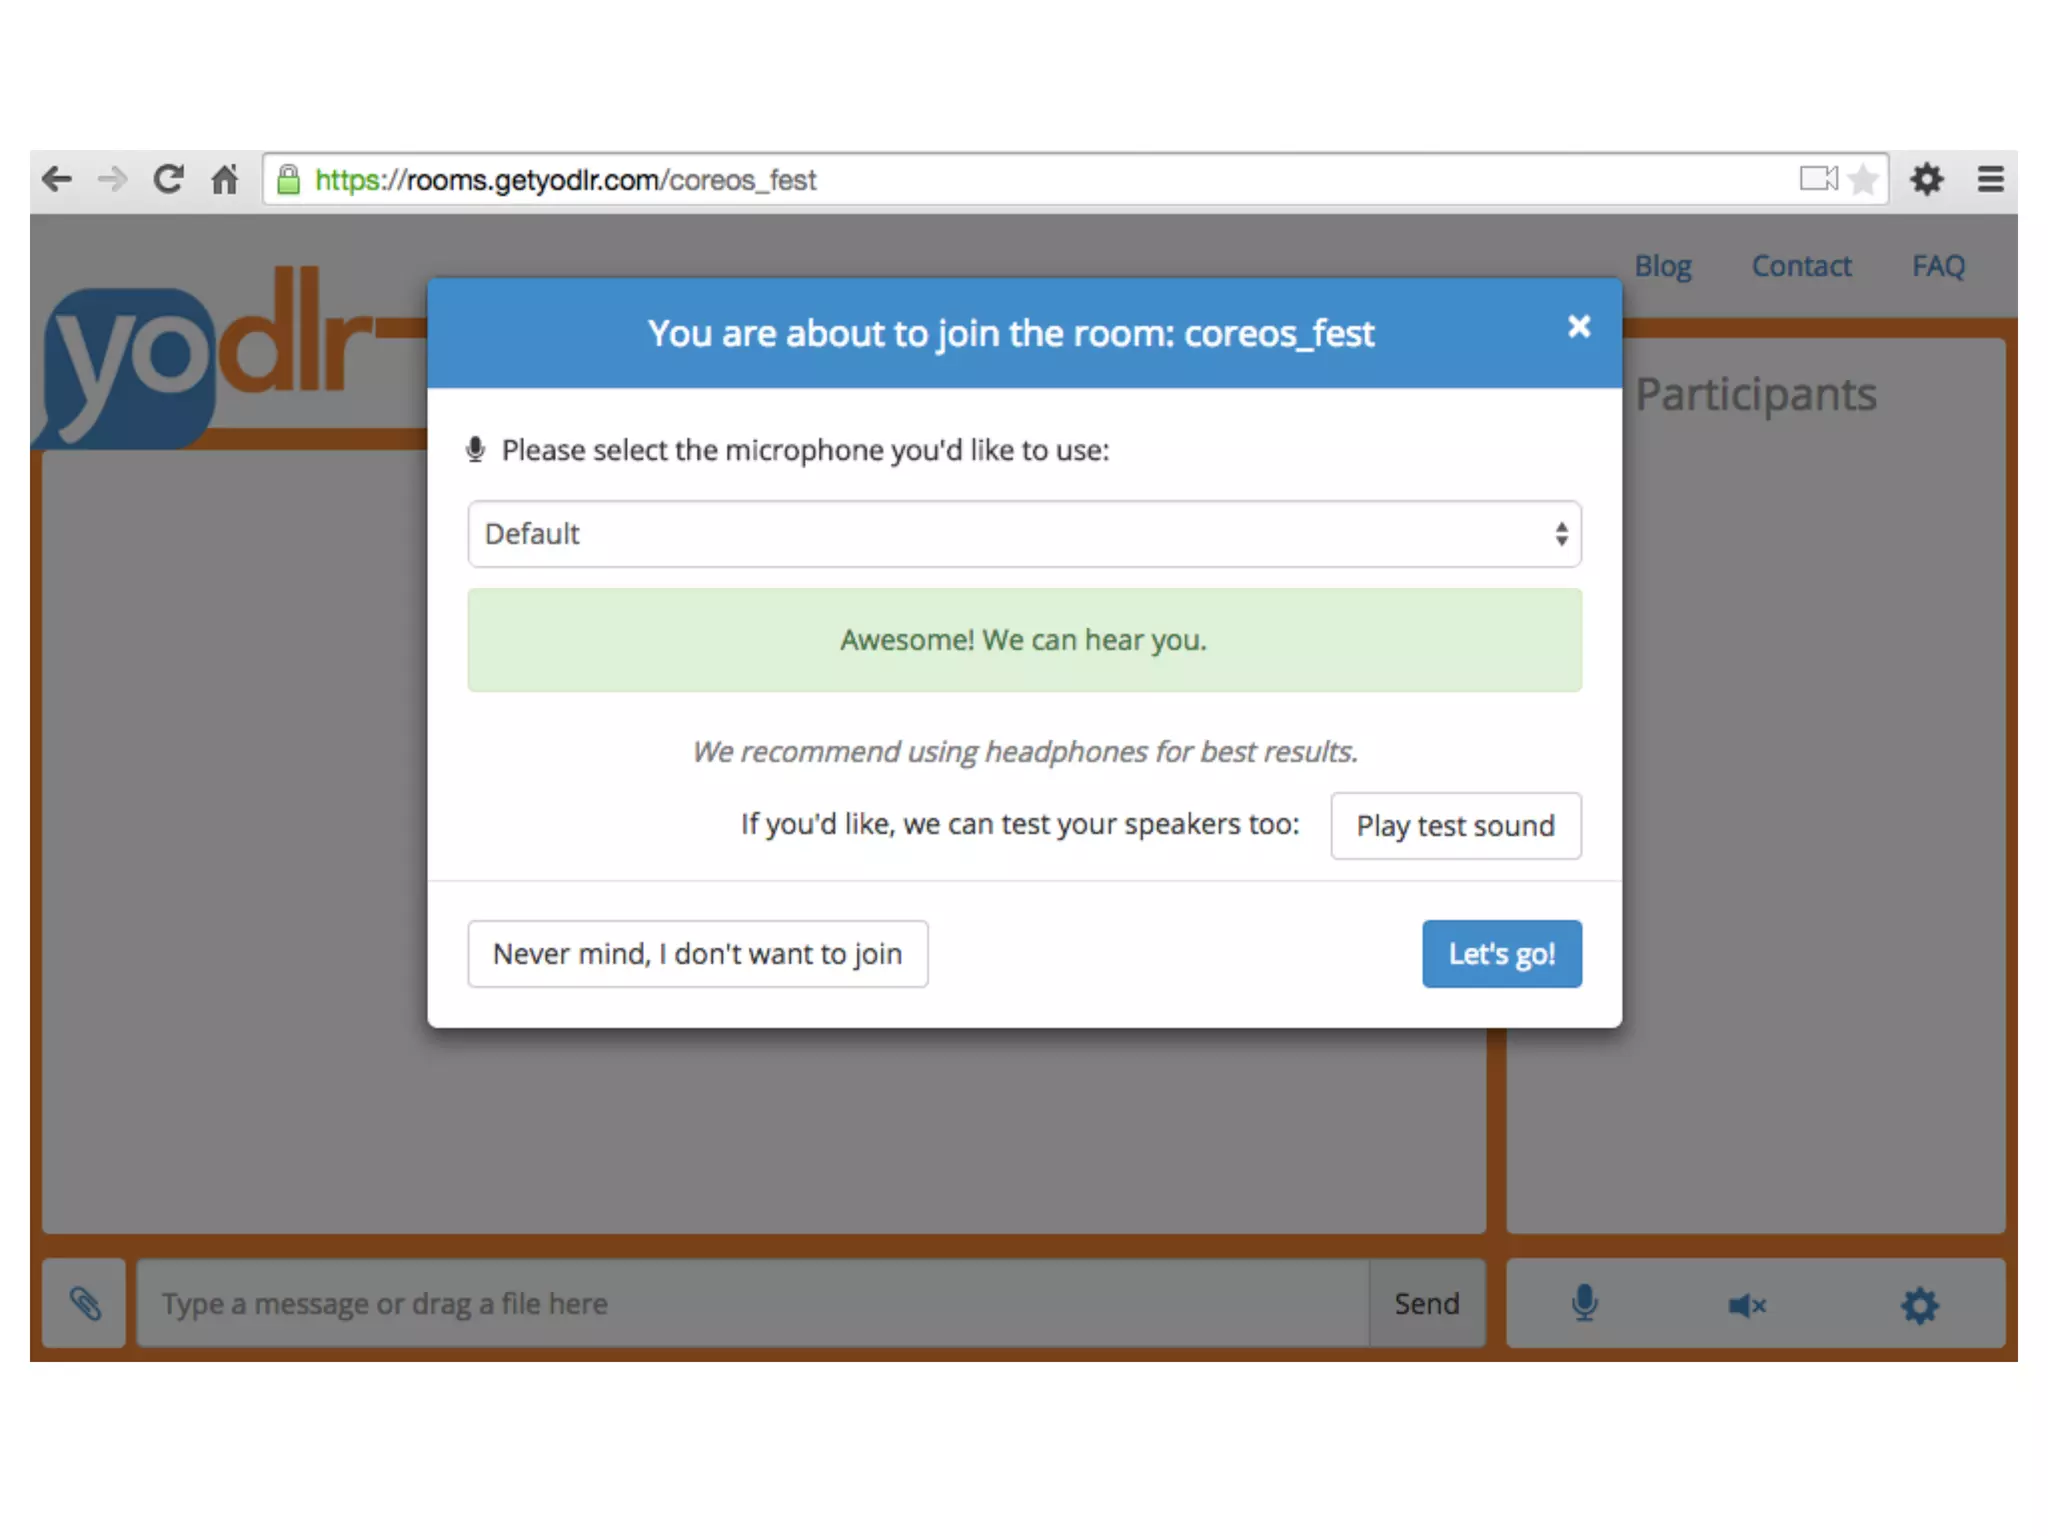Open the Contact link
Screen dimensions: 2048x1536
tap(1801, 266)
